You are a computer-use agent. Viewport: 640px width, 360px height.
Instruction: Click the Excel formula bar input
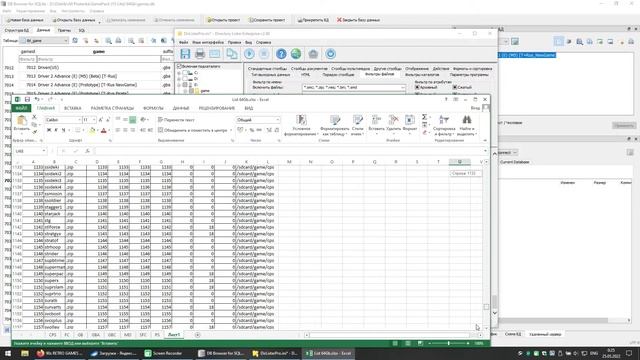(x=288, y=151)
